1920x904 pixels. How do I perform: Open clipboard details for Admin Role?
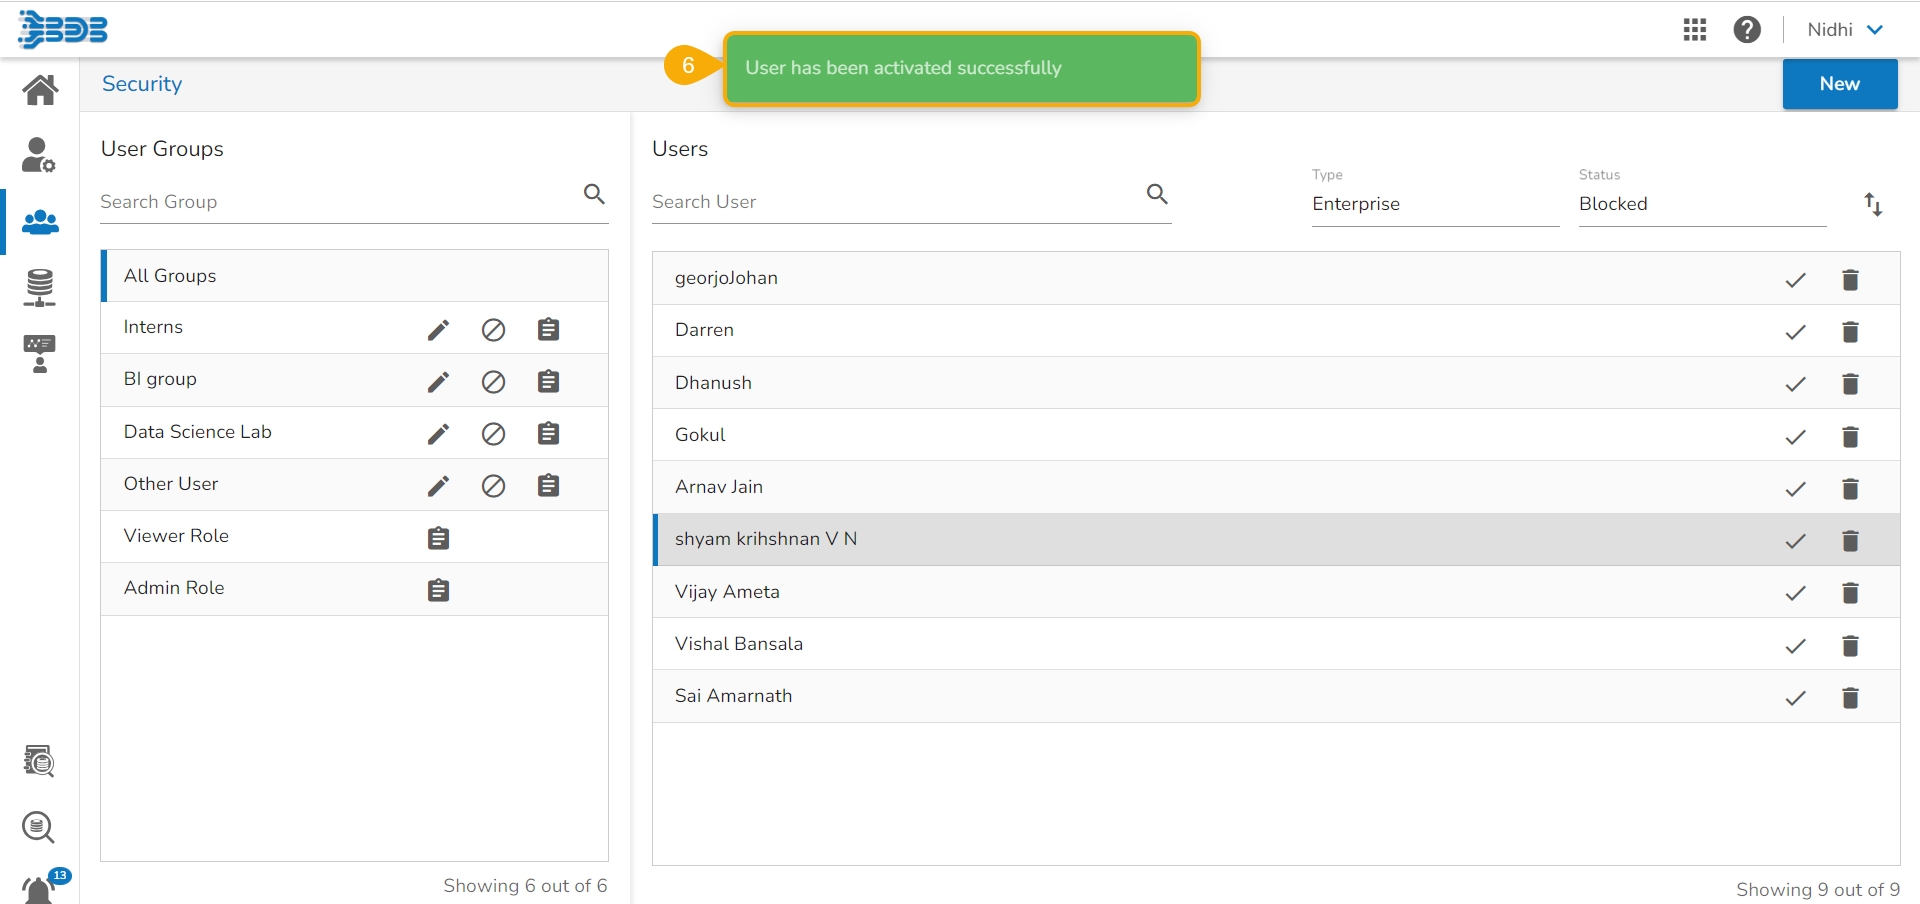[x=438, y=590]
